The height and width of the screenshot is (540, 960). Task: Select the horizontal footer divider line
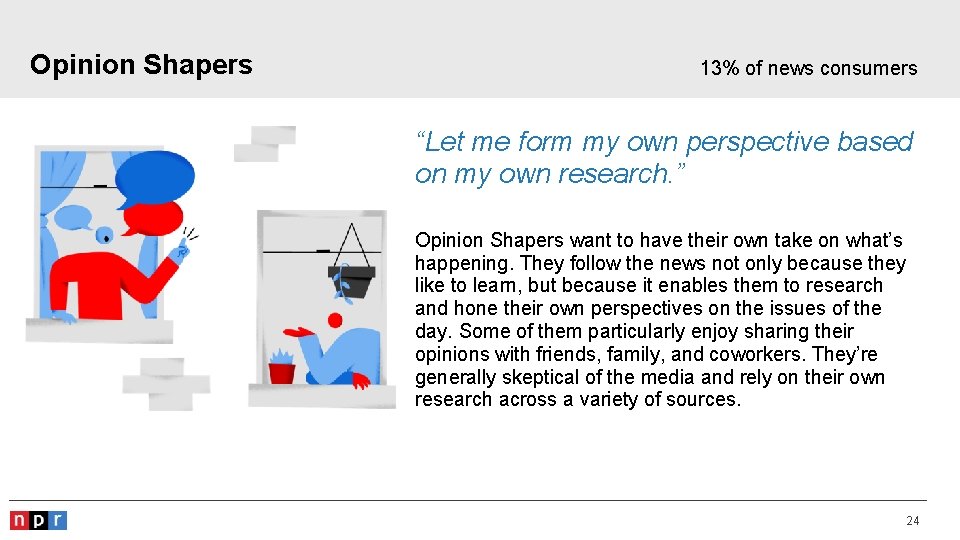[468, 500]
